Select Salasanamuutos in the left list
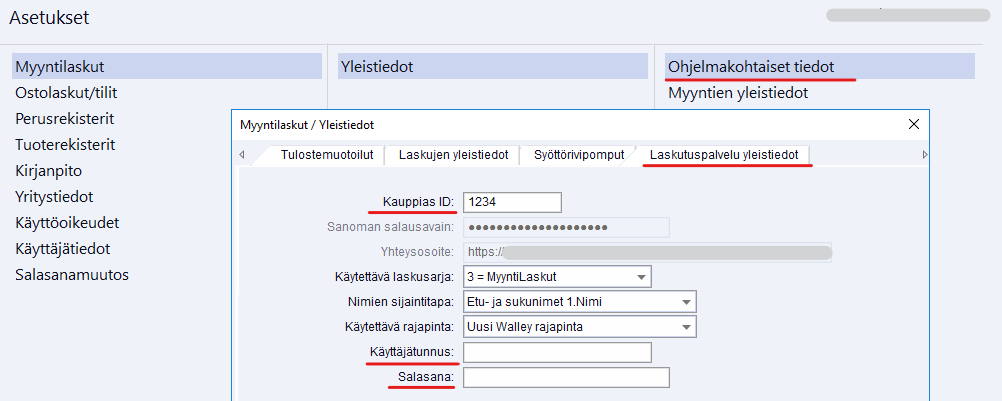The height and width of the screenshot is (401, 1002). pos(72,275)
